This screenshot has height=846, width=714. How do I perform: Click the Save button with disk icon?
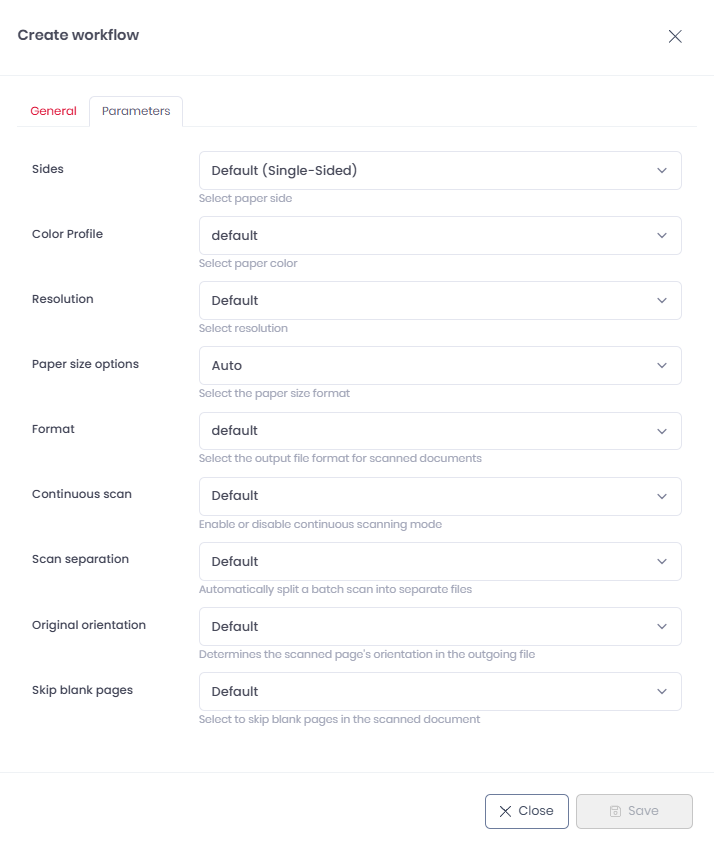[634, 811]
